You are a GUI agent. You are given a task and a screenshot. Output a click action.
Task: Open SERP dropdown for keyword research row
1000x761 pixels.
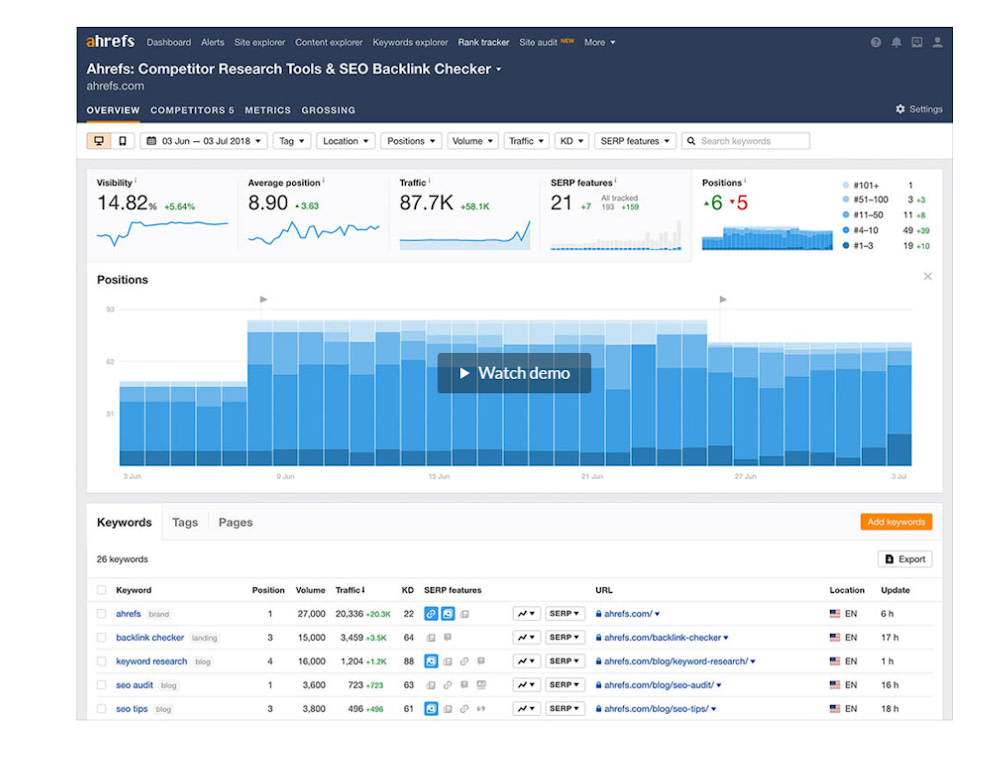coord(564,661)
